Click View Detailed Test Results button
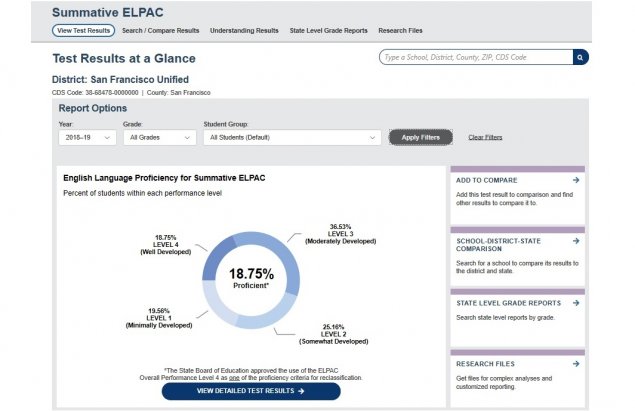The width and height of the screenshot is (635, 411). point(250,391)
